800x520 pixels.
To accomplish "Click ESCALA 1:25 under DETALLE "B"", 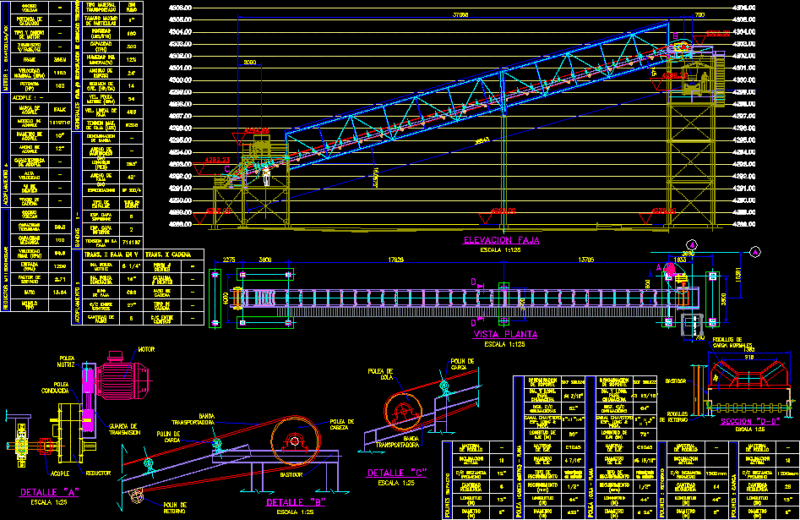I will coord(295,512).
